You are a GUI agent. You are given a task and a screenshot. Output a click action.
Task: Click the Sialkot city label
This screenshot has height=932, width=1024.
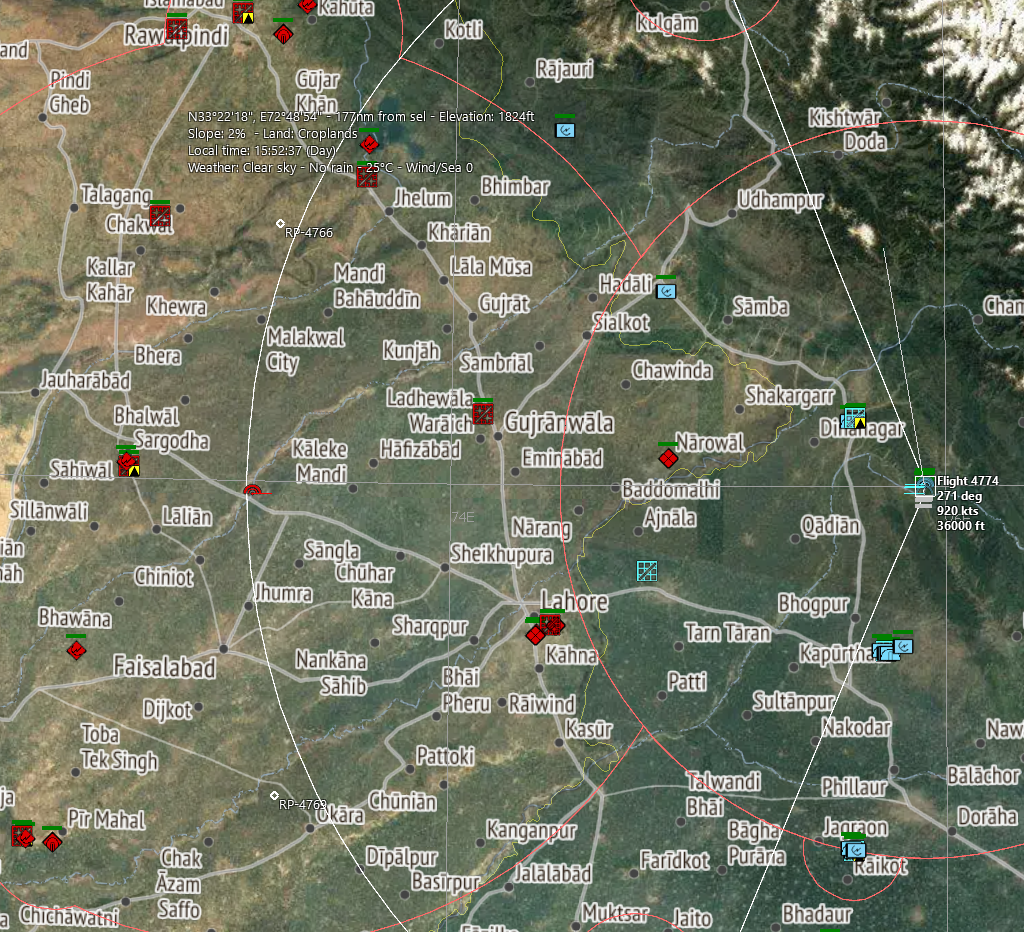(621, 323)
